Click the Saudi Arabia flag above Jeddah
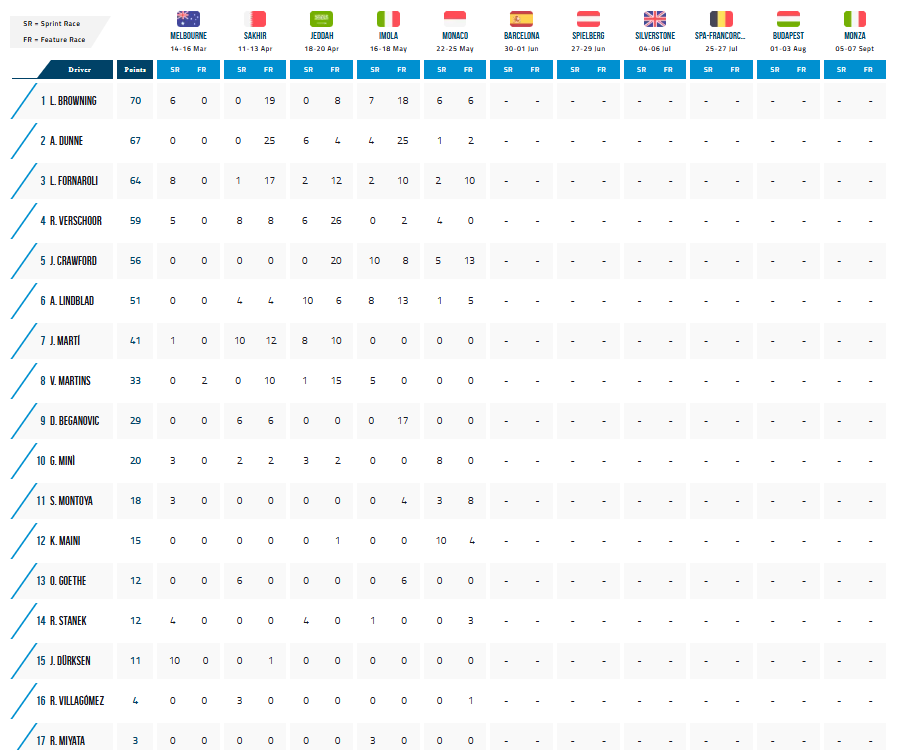The image size is (897, 750). click(x=322, y=18)
